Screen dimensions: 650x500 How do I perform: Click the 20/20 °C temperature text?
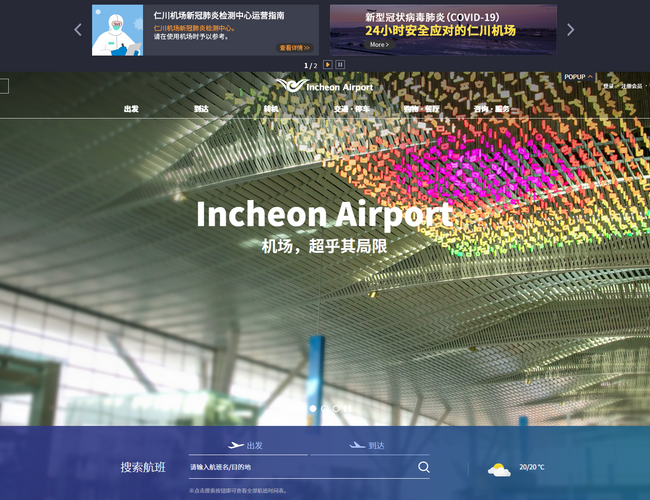click(x=531, y=467)
